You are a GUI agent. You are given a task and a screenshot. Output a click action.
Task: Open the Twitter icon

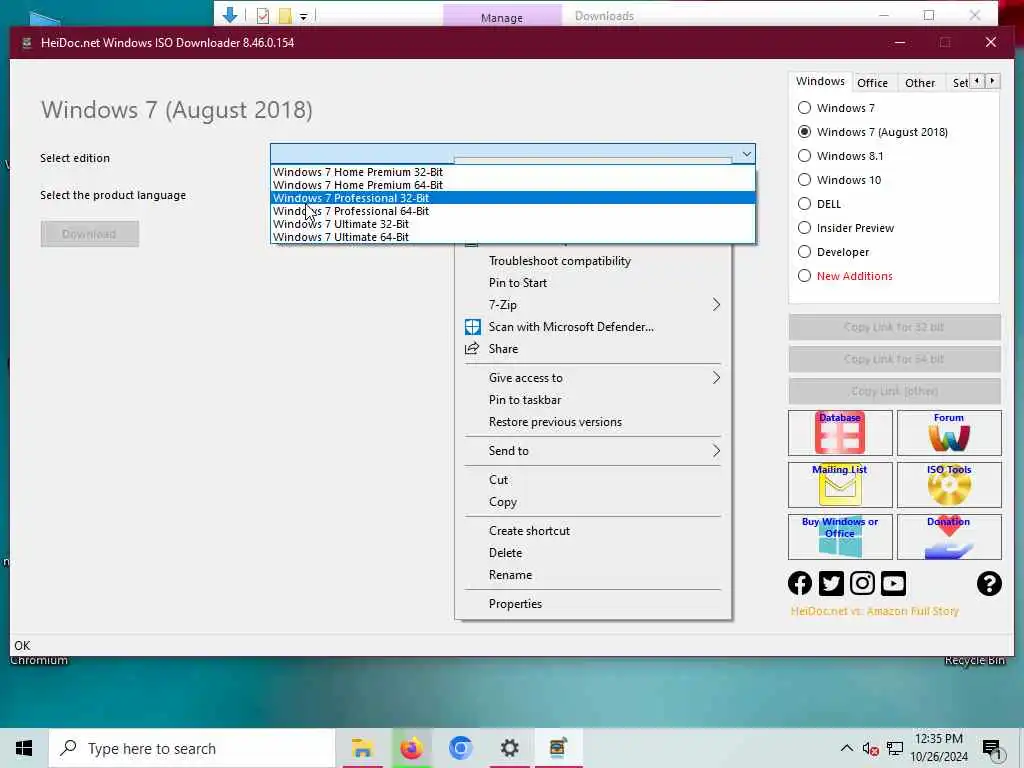831,583
